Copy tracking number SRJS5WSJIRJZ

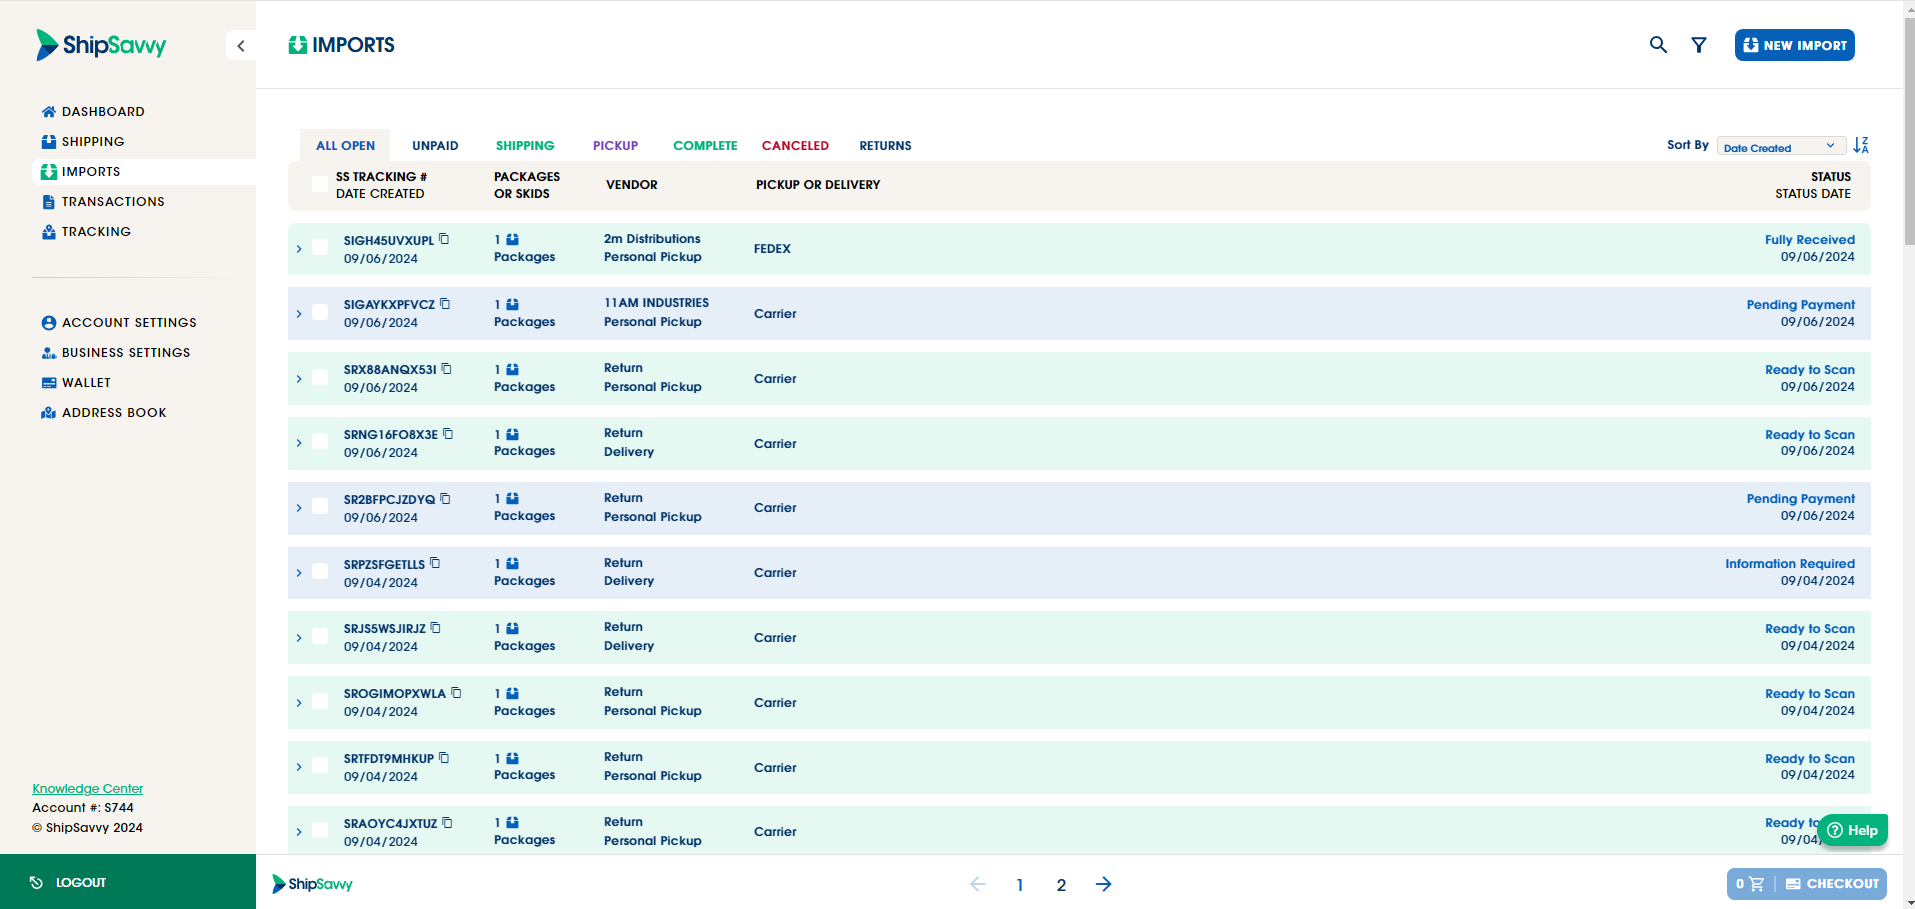(435, 628)
